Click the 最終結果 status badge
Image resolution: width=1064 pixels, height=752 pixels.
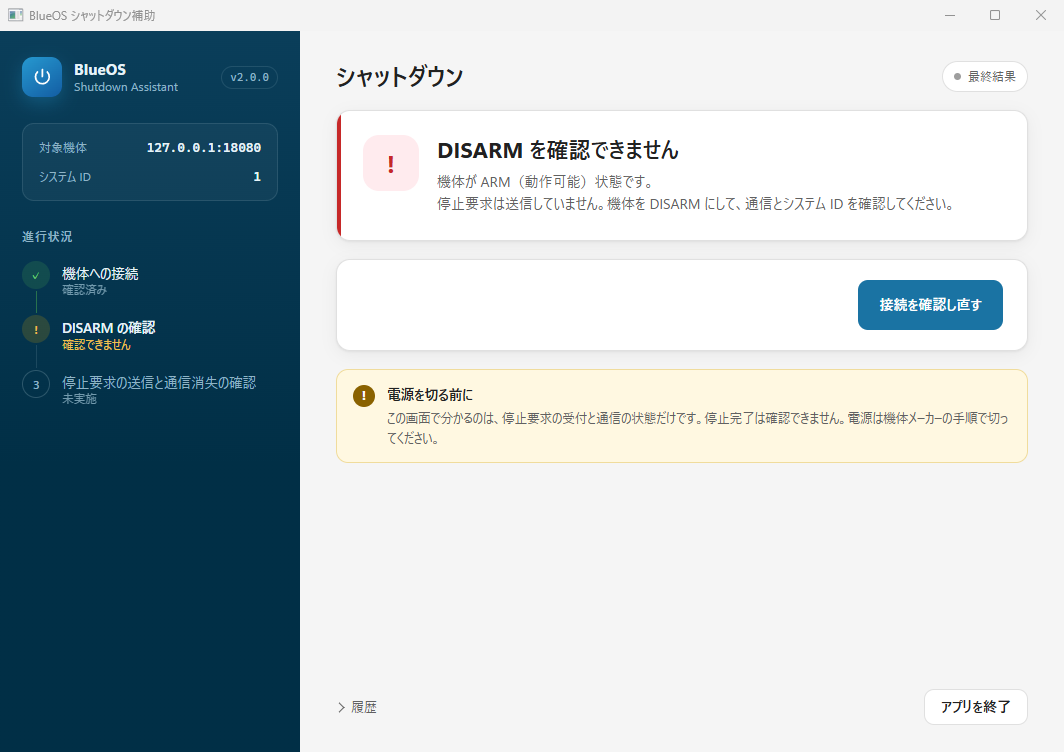[x=985, y=77]
